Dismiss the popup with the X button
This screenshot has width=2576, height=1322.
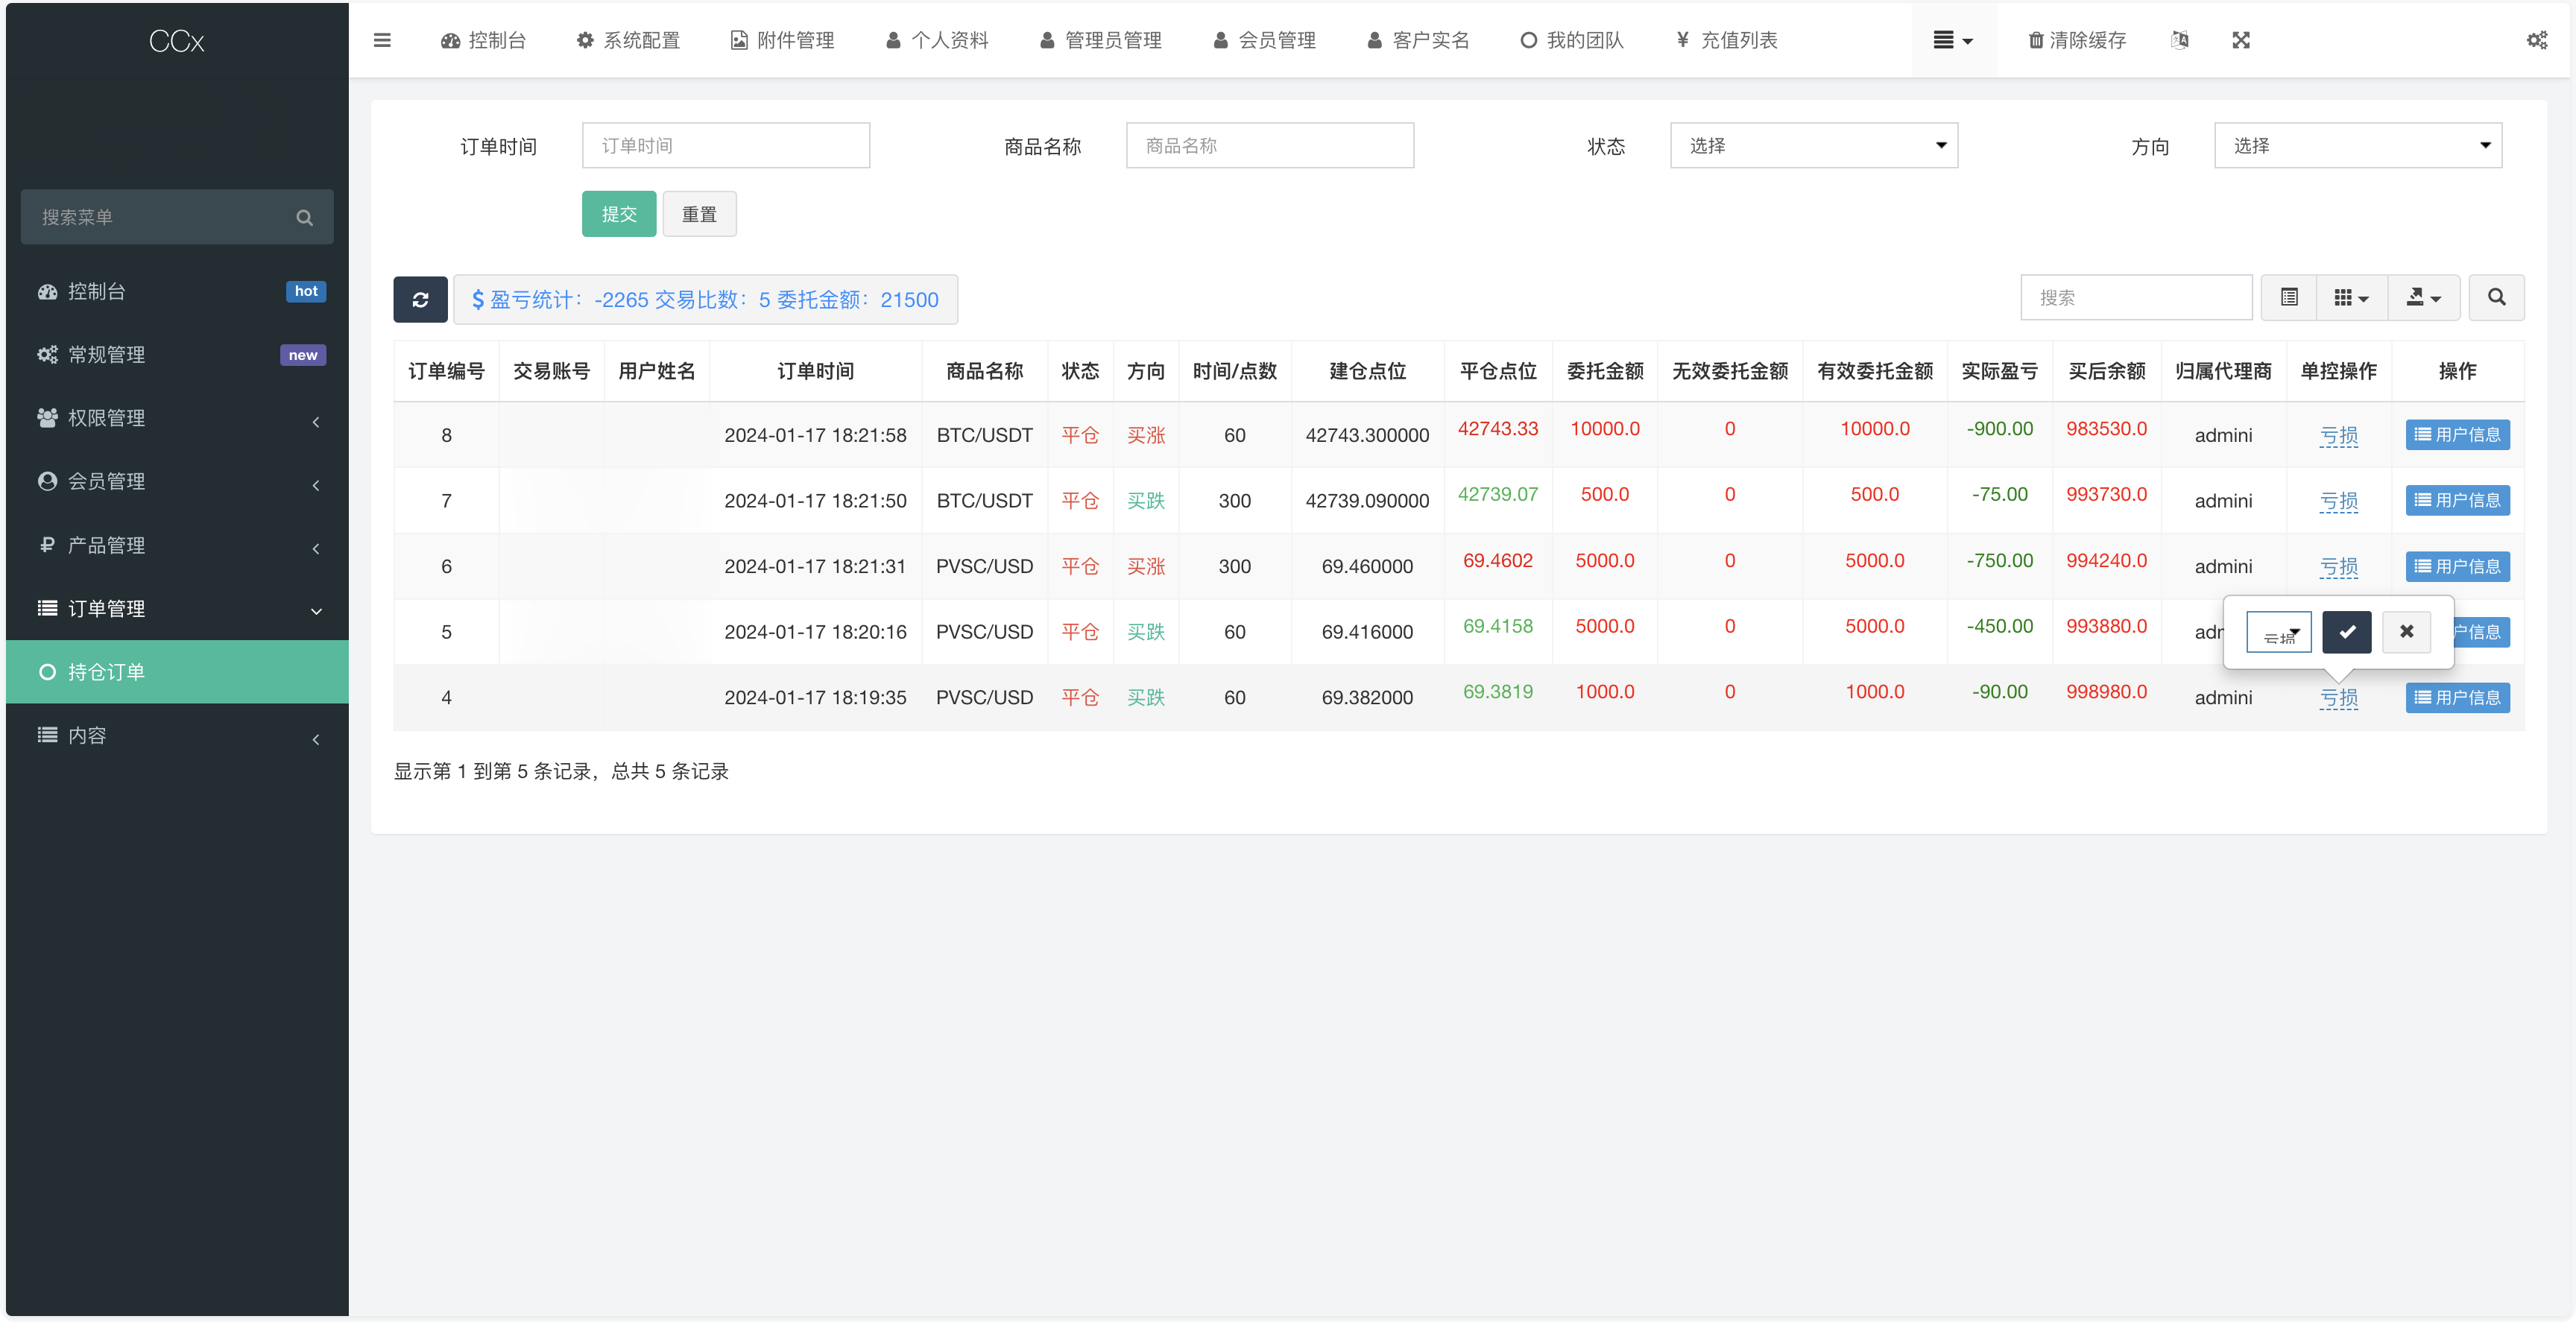(x=2406, y=632)
